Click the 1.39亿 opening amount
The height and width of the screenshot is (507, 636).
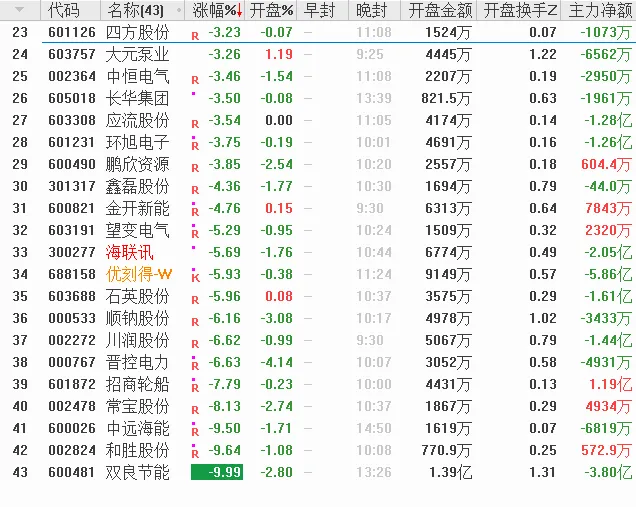point(450,472)
